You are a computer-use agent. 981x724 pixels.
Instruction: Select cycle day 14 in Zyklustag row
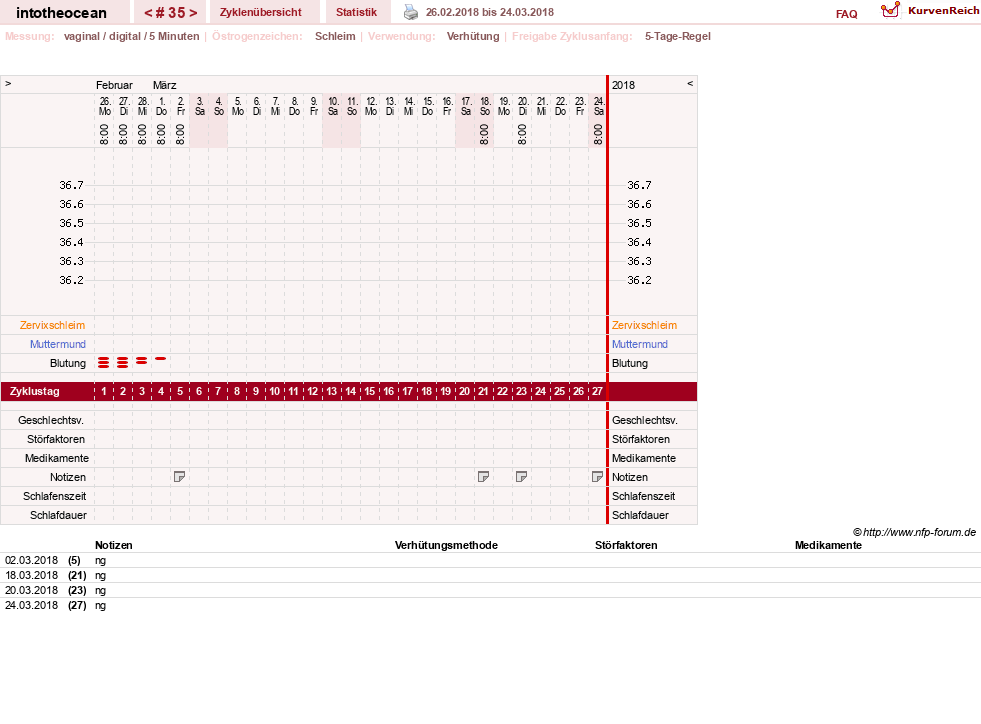click(x=350, y=391)
